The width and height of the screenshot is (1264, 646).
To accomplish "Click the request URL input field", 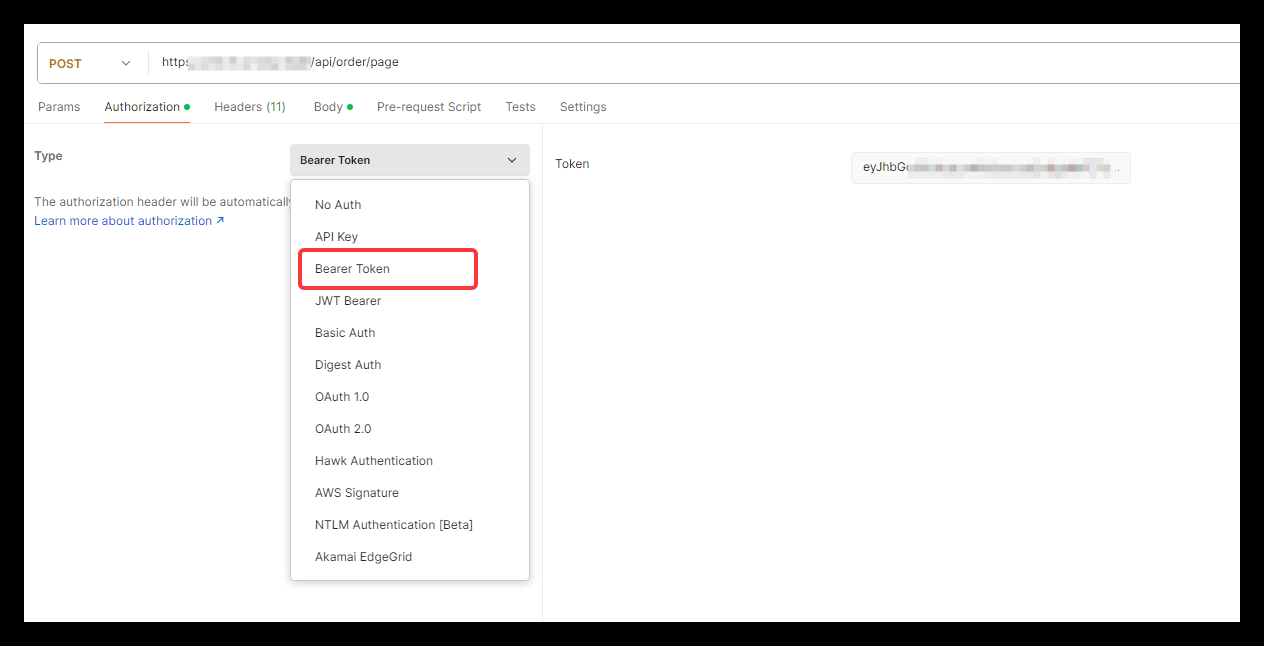I will tap(690, 62).
